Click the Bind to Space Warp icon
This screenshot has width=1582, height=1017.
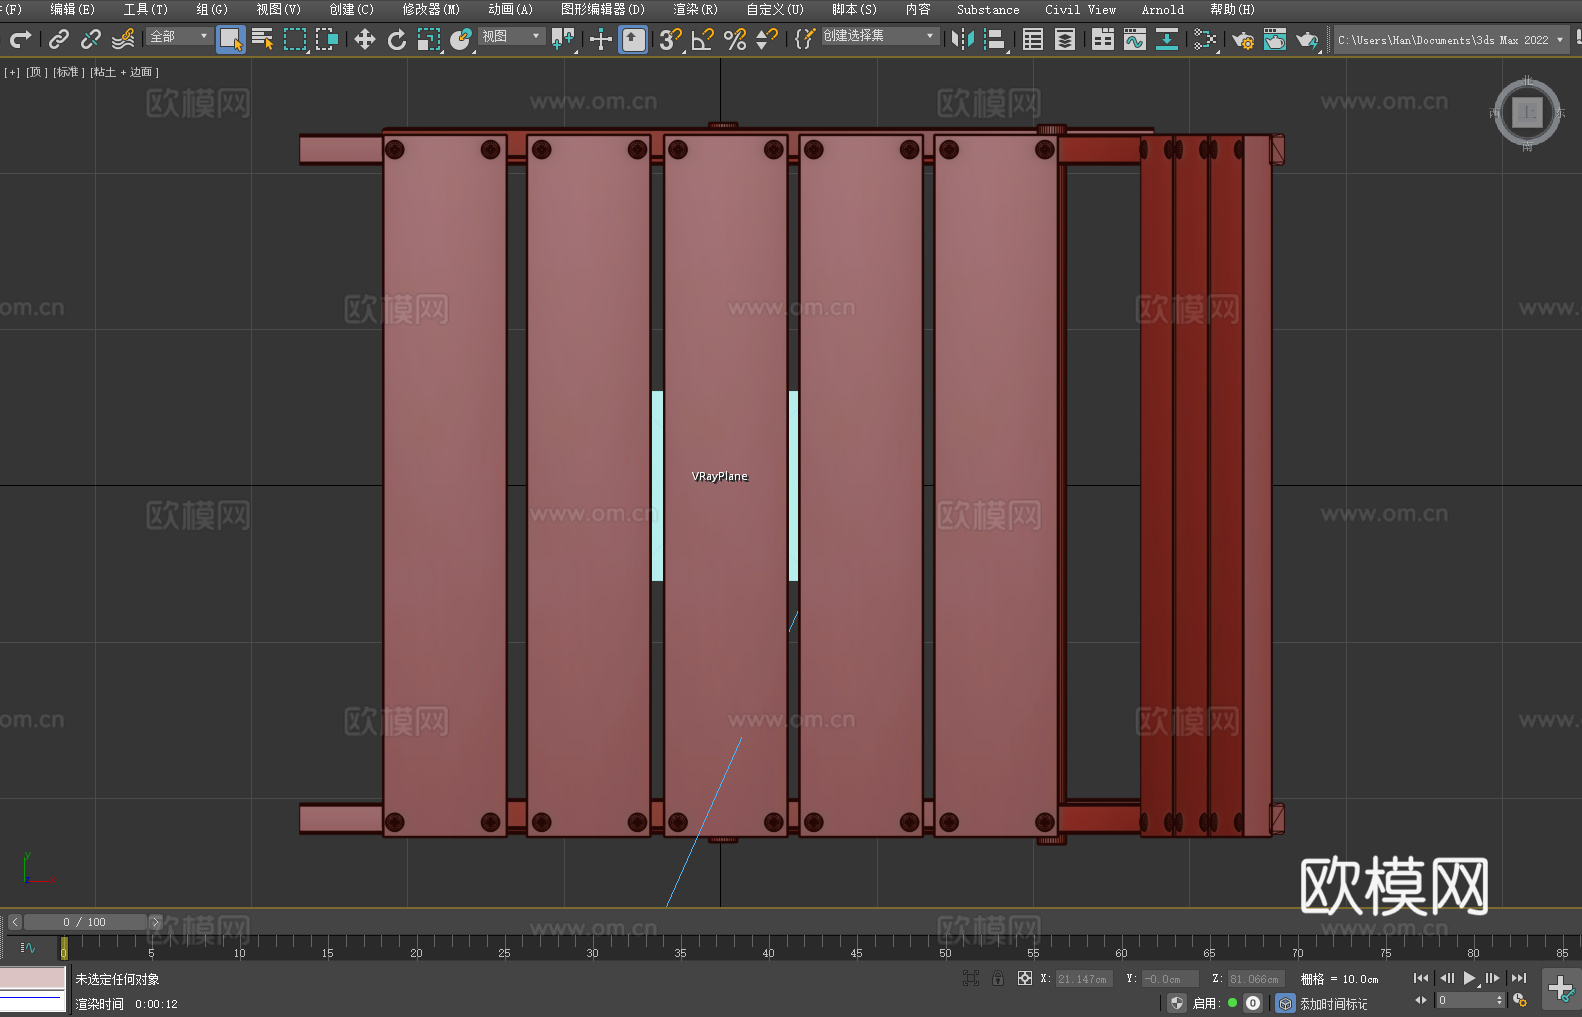(x=123, y=39)
